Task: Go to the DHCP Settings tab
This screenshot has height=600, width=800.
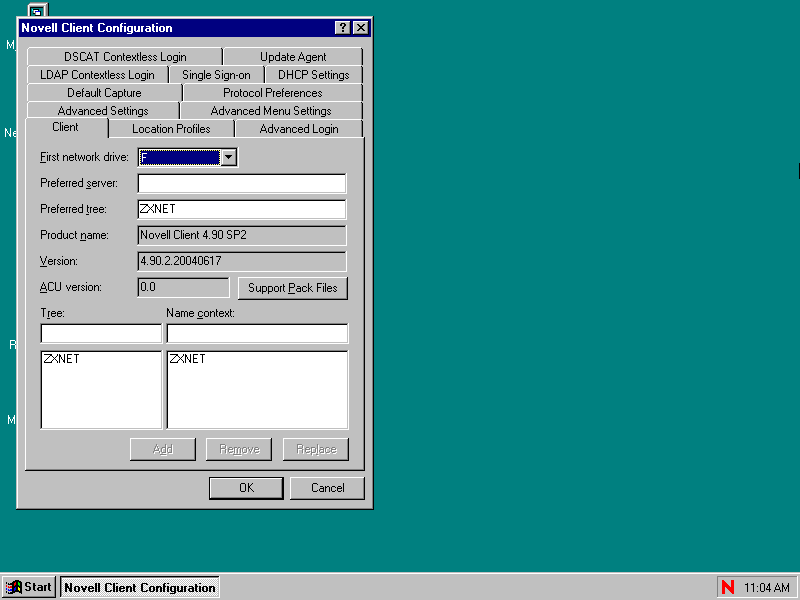Action: pos(314,75)
